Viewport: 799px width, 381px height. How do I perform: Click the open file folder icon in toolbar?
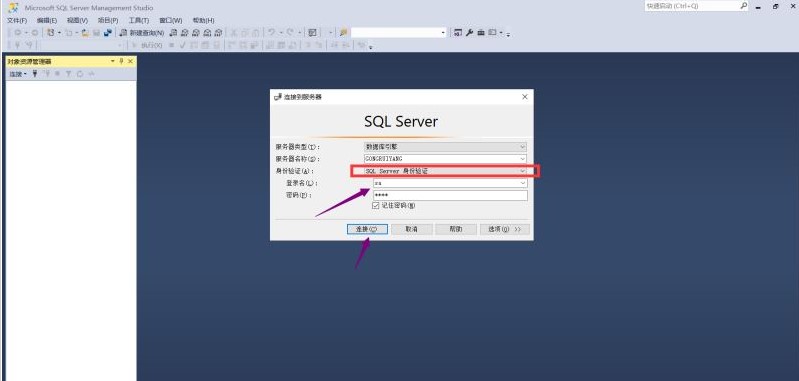85,33
